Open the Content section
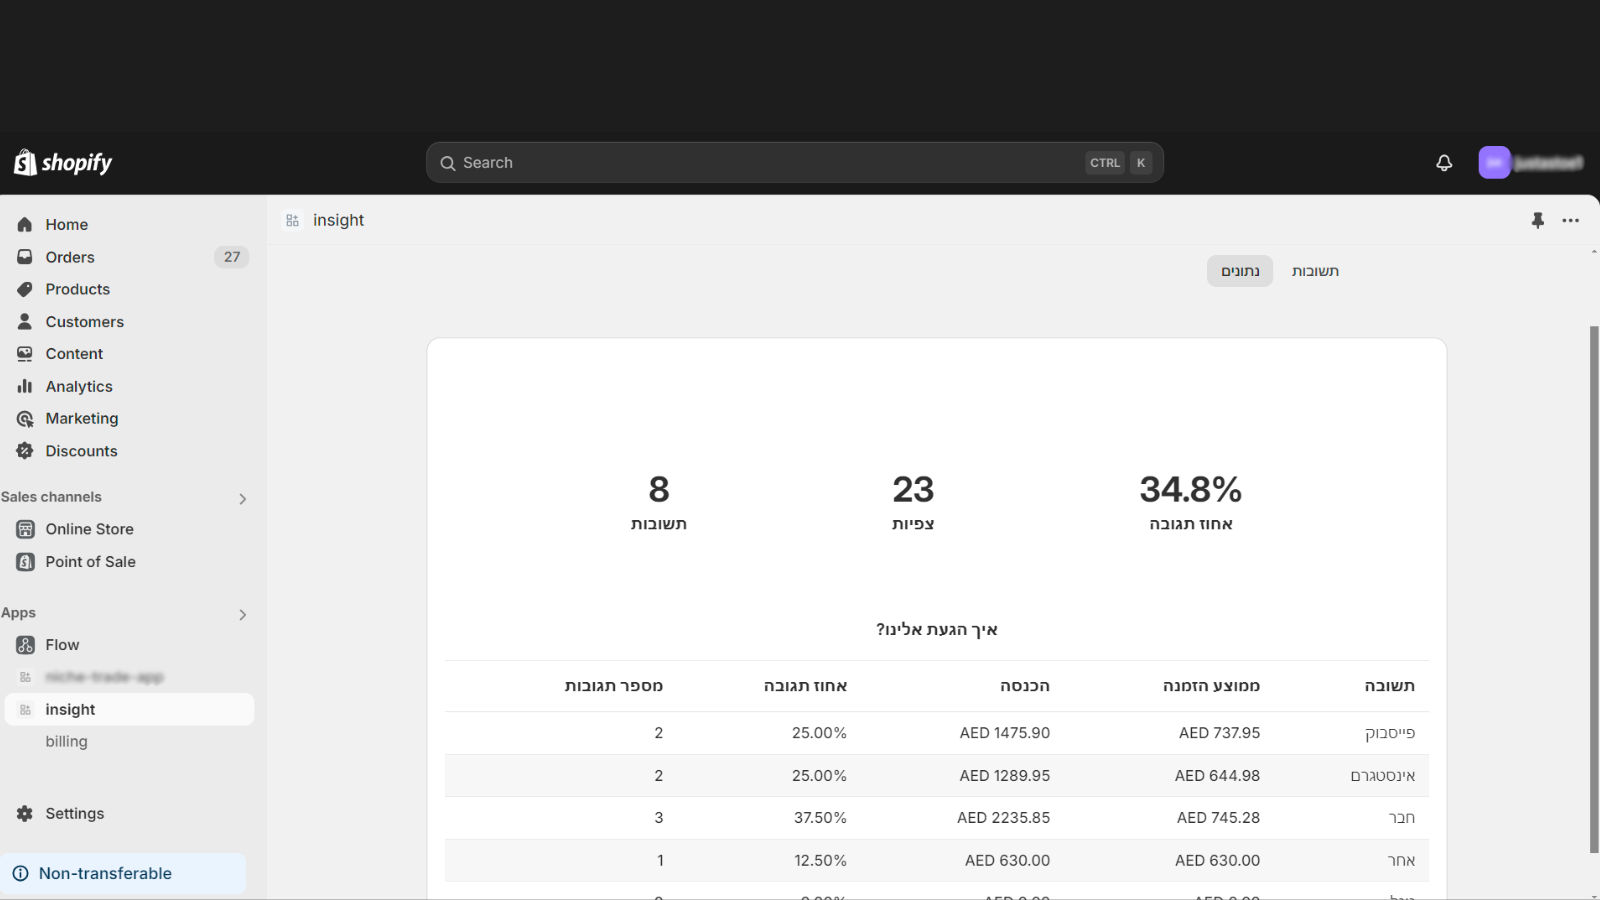 74,353
